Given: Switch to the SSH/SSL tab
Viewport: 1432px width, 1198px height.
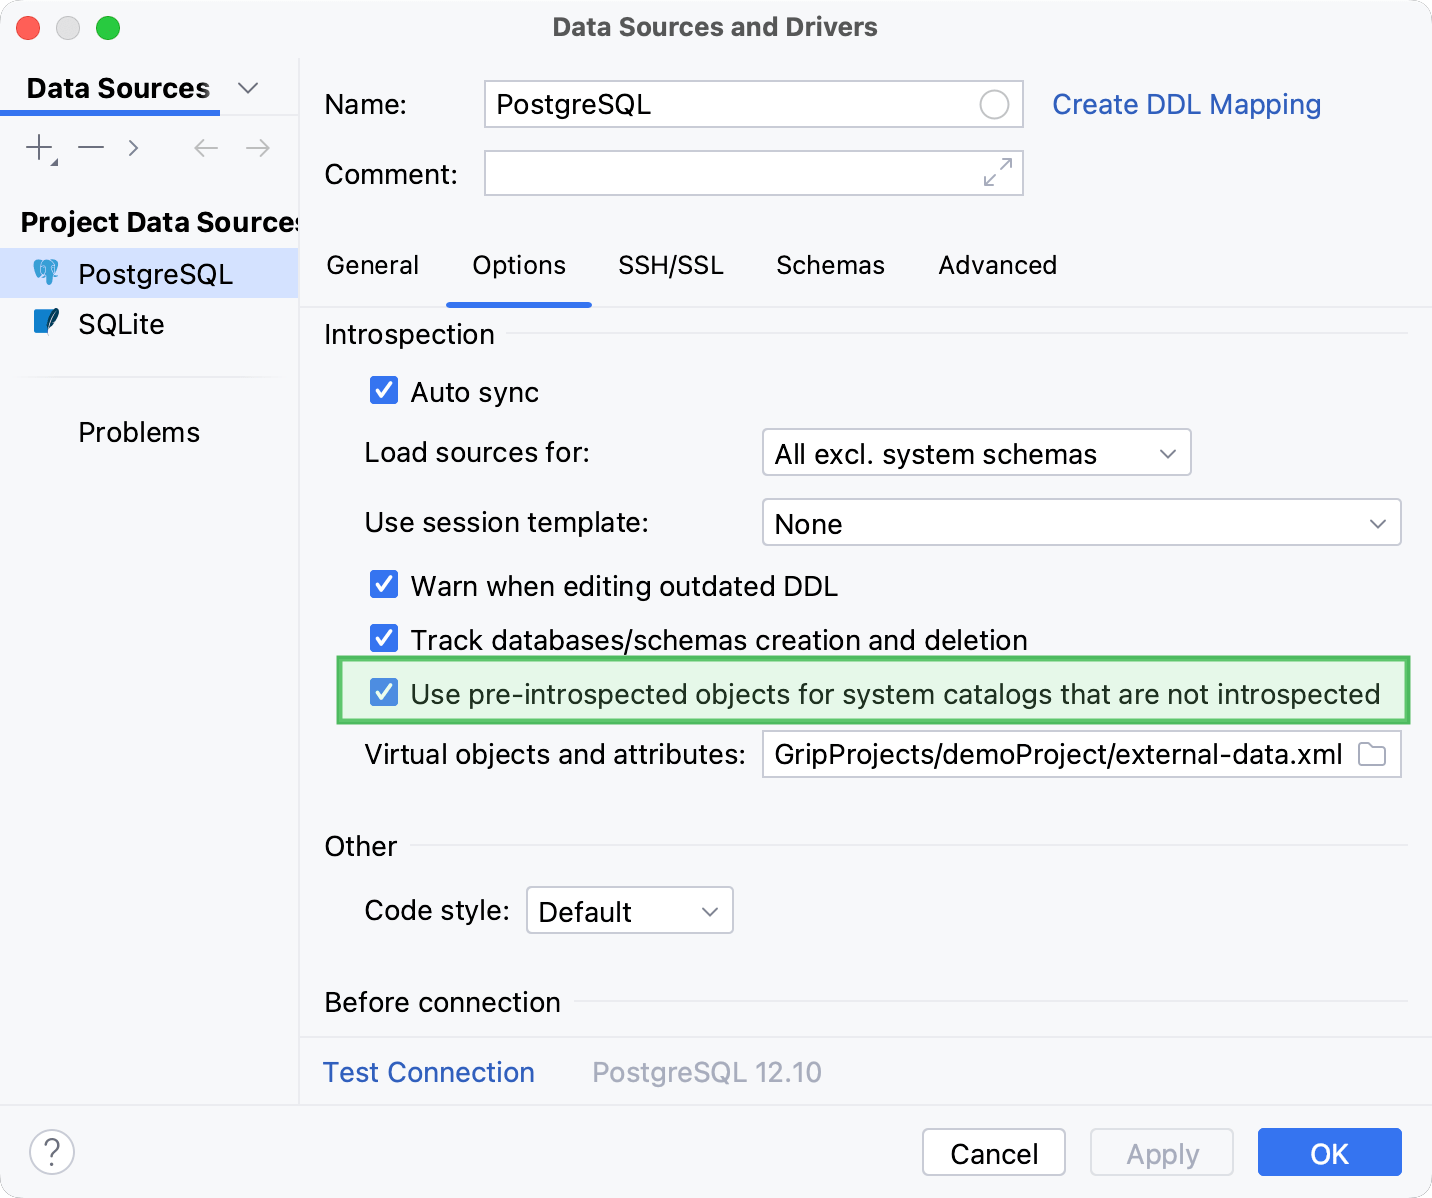Looking at the screenshot, I should point(670,265).
